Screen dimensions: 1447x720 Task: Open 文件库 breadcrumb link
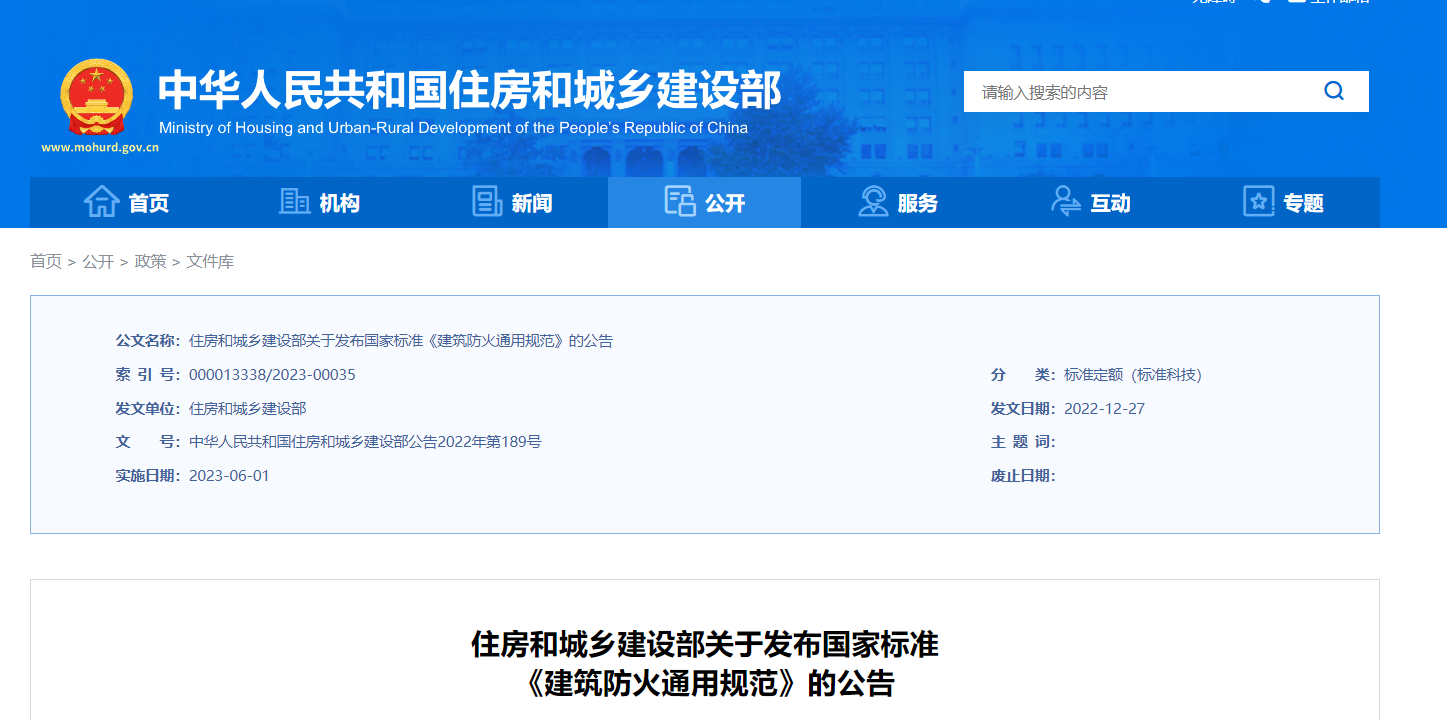coord(210,261)
